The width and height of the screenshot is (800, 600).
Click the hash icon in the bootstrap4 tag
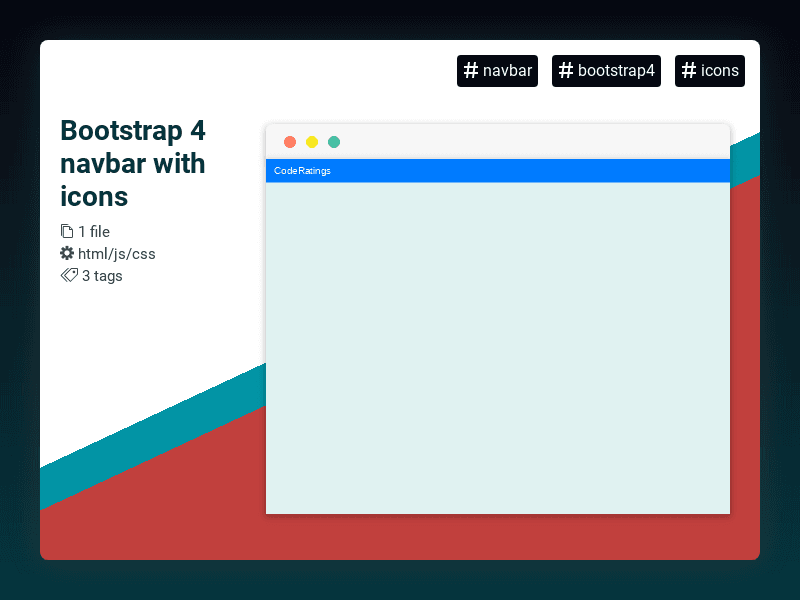tap(565, 71)
